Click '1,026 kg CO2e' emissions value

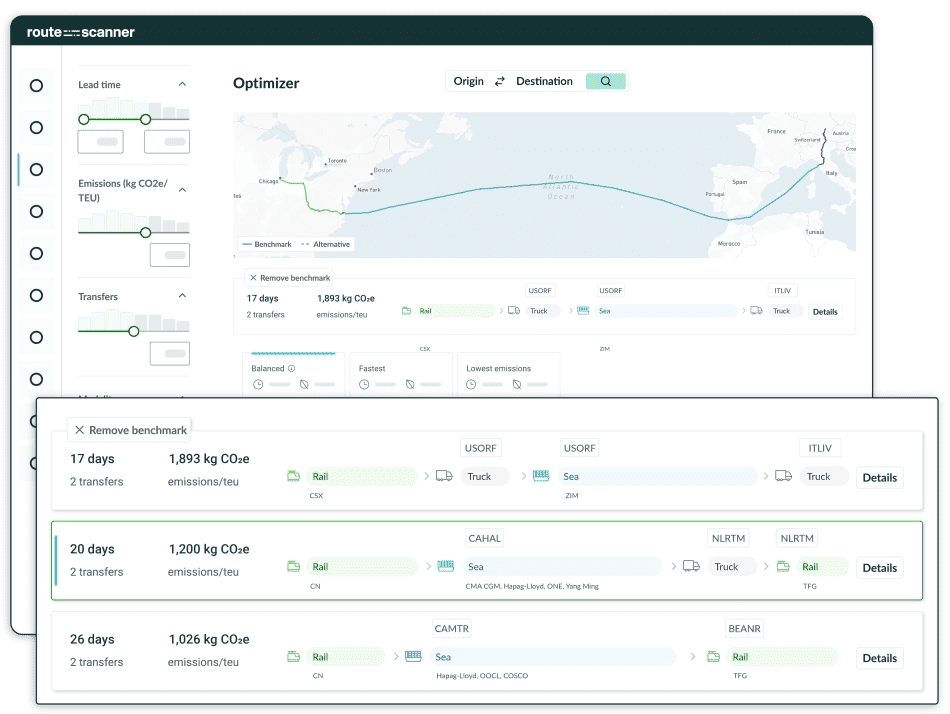209,639
